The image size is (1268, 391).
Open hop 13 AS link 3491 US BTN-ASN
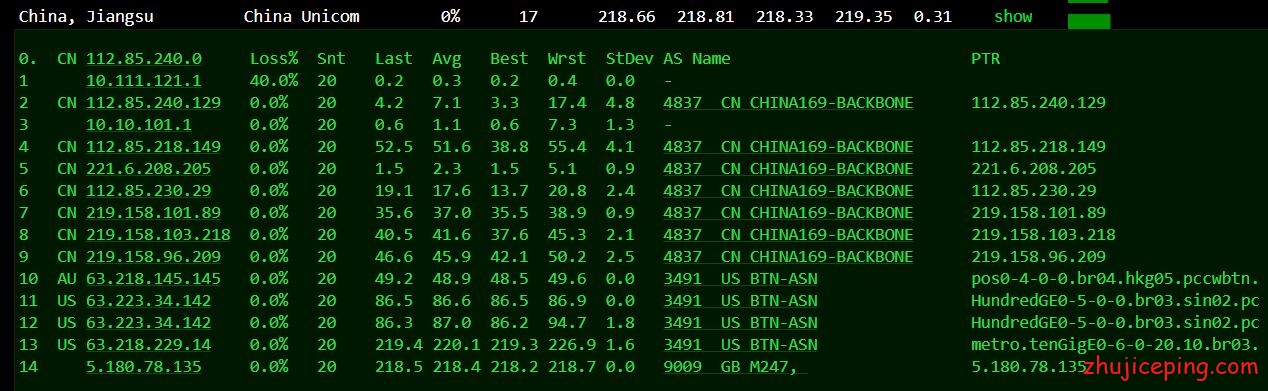click(740, 344)
